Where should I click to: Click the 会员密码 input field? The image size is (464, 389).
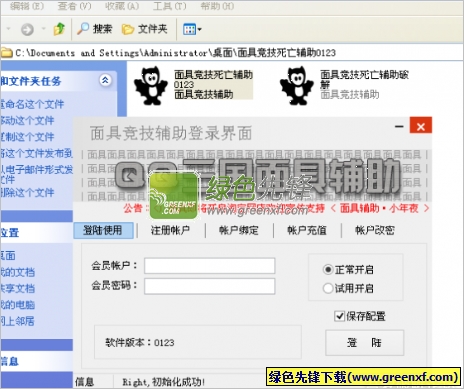tap(210, 286)
